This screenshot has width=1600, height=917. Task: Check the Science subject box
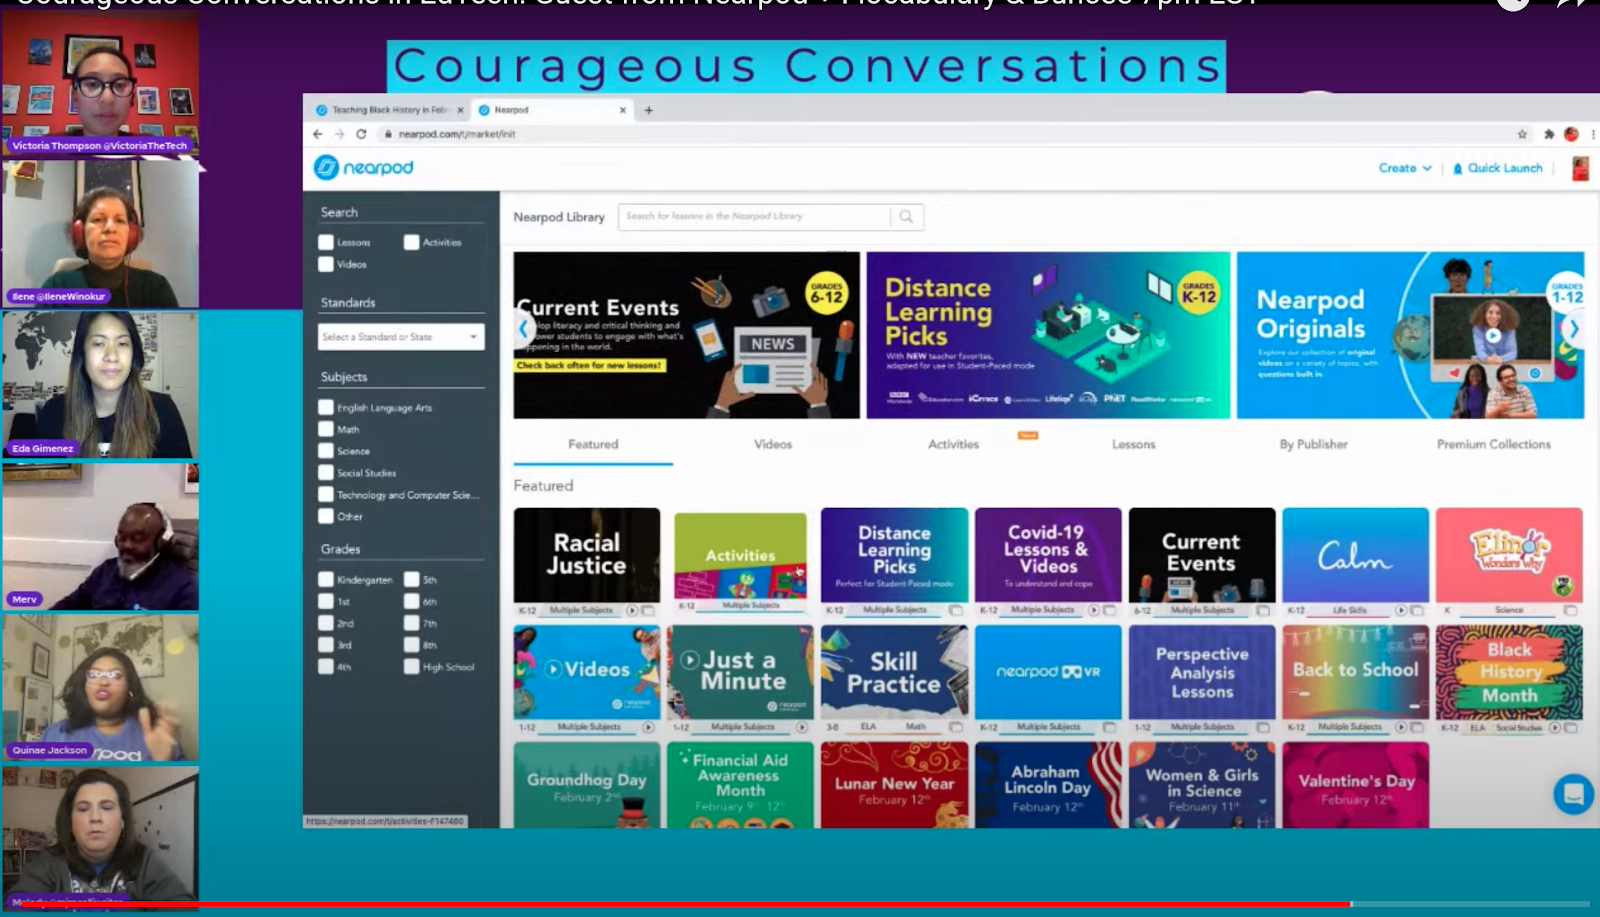326,451
